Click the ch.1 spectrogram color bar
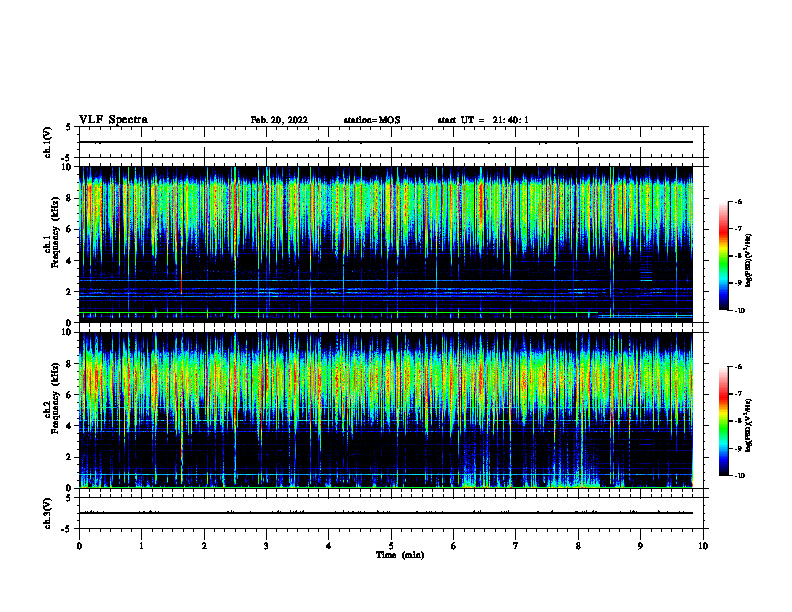 pos(723,256)
